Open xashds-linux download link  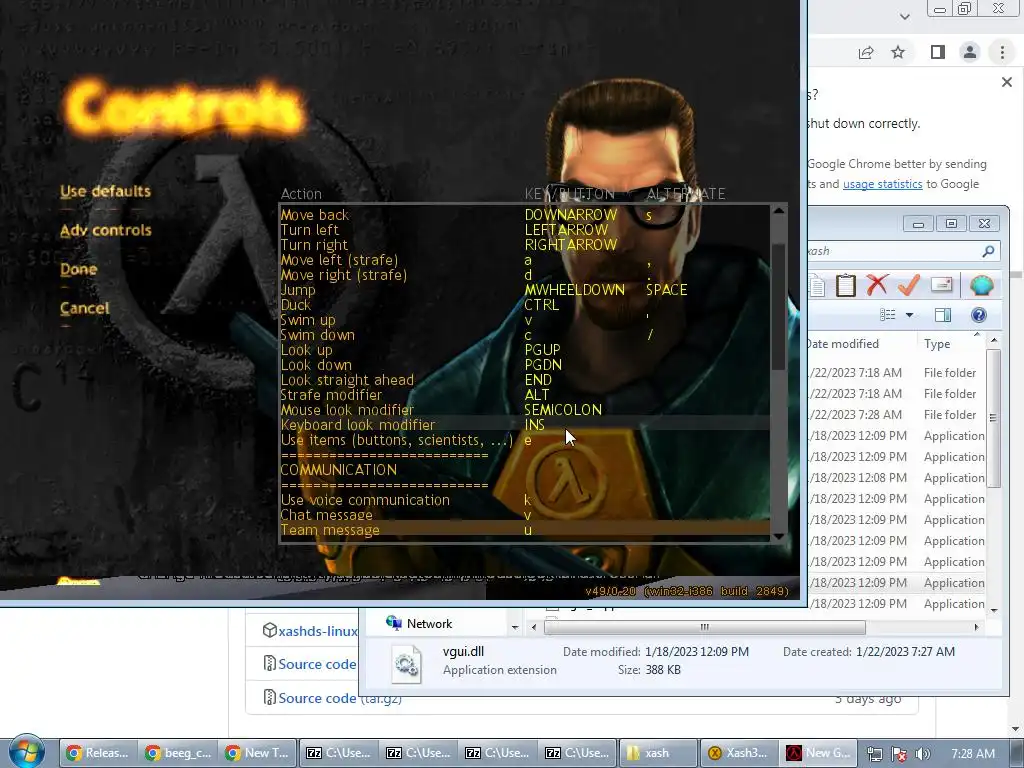click(317, 631)
